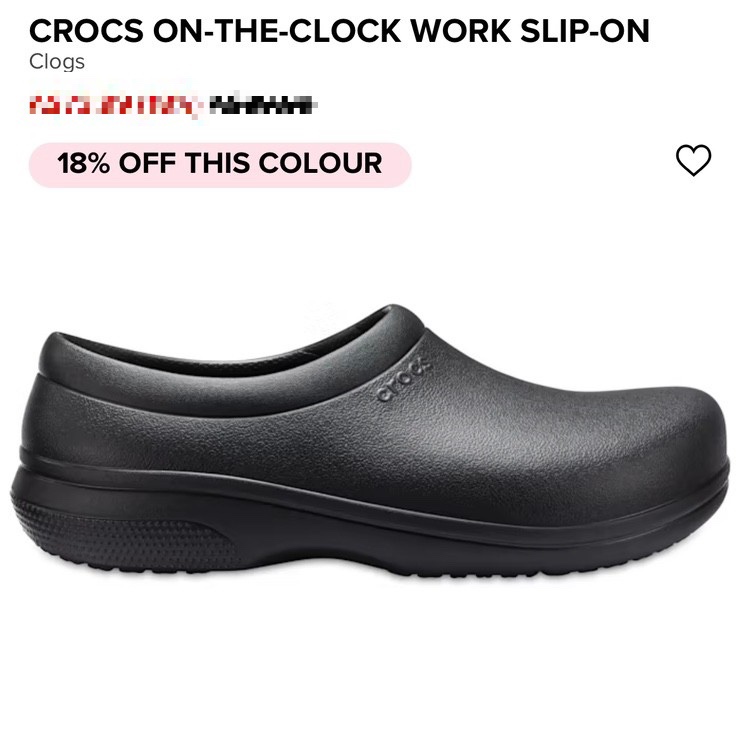Viewport: 740px width, 740px height.
Task: Select the 18% OFF THIS COLOUR badge
Action: coord(220,165)
